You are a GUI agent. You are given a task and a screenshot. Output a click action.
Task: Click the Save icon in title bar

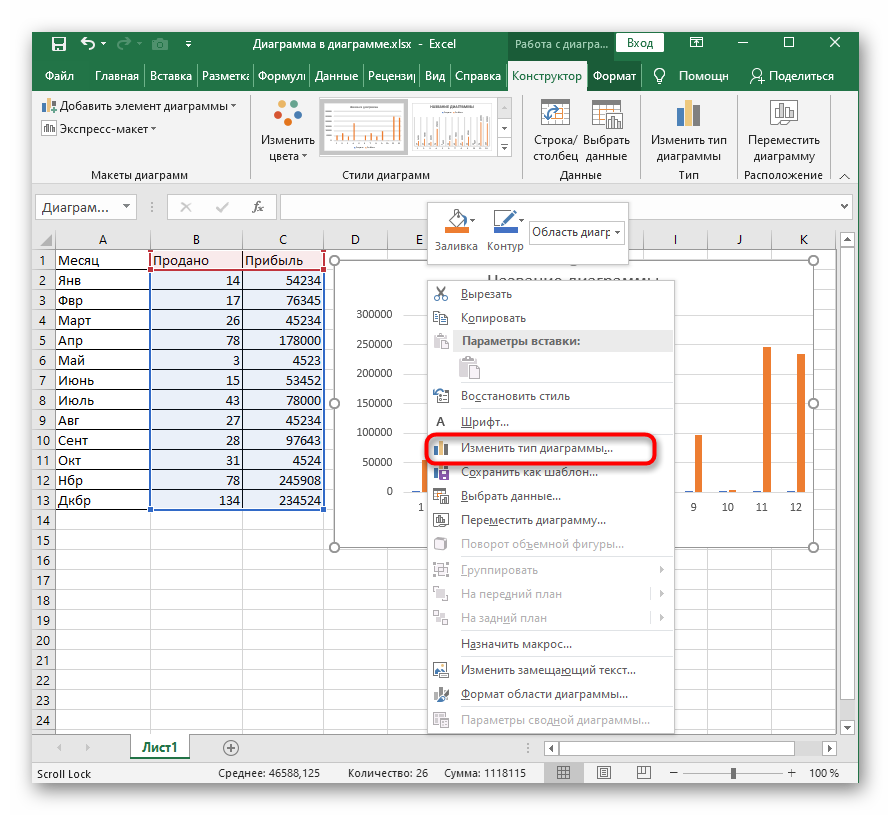pos(58,44)
